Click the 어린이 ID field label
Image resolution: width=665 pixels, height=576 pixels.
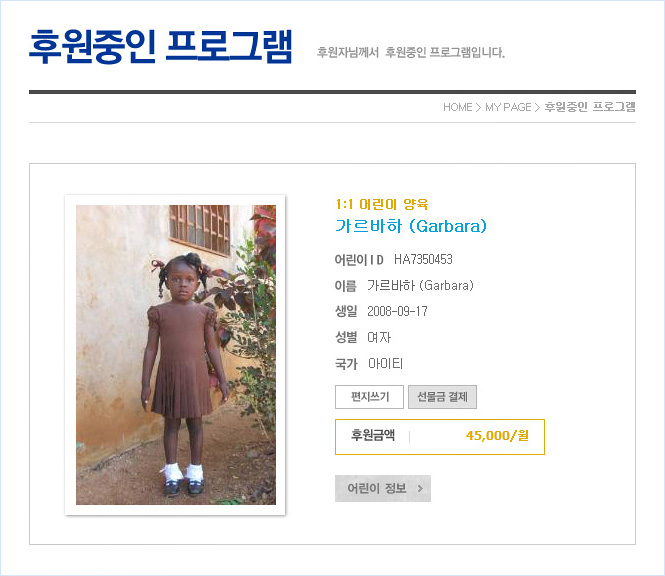pyautogui.click(x=358, y=259)
